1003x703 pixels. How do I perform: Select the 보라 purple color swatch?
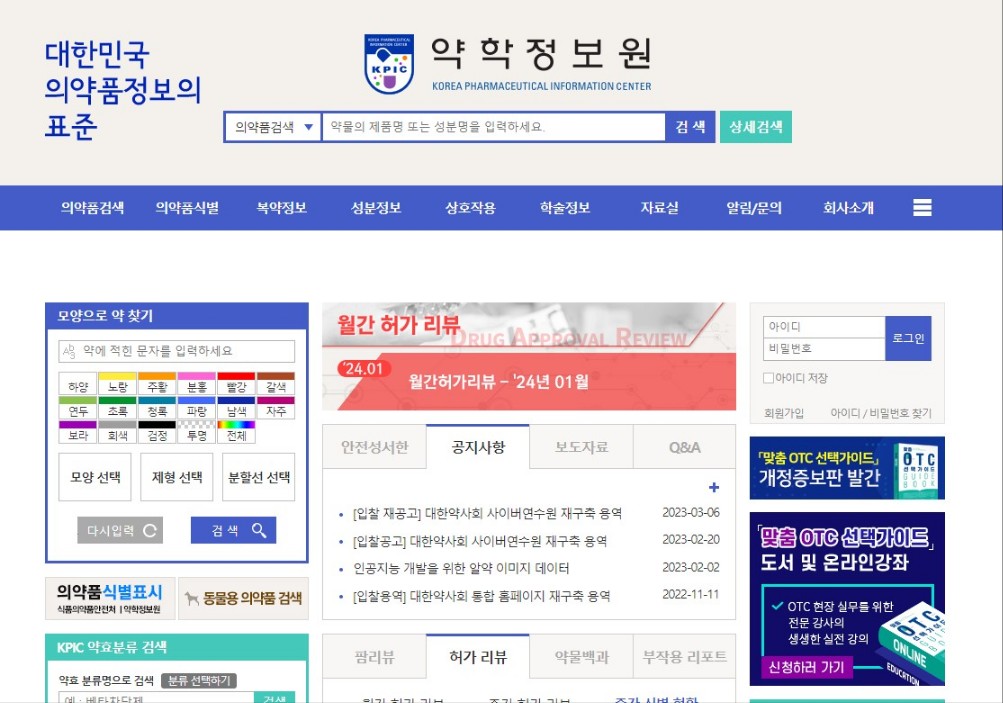click(78, 432)
